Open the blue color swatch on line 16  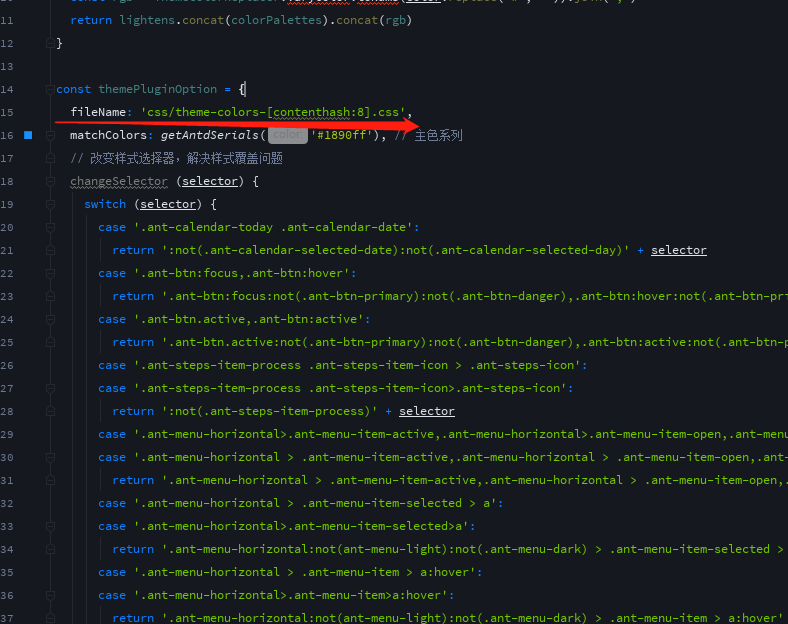[28, 135]
